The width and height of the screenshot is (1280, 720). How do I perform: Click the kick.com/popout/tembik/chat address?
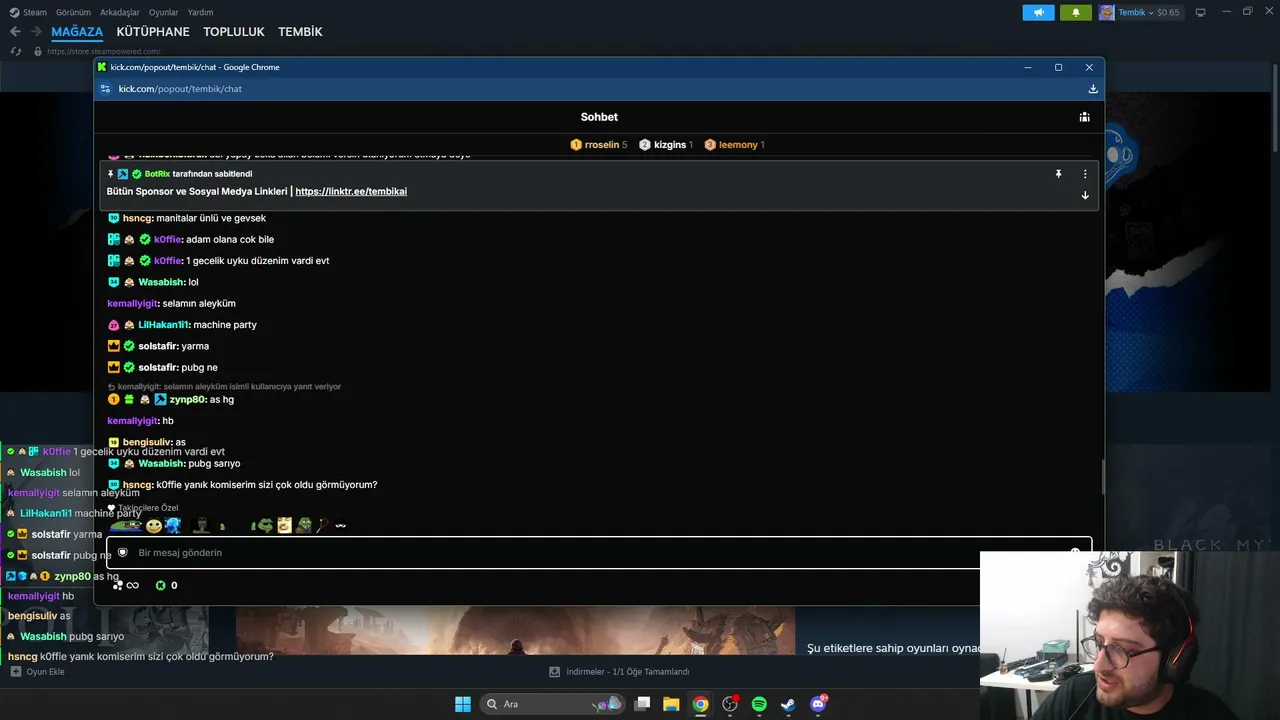[x=180, y=89]
